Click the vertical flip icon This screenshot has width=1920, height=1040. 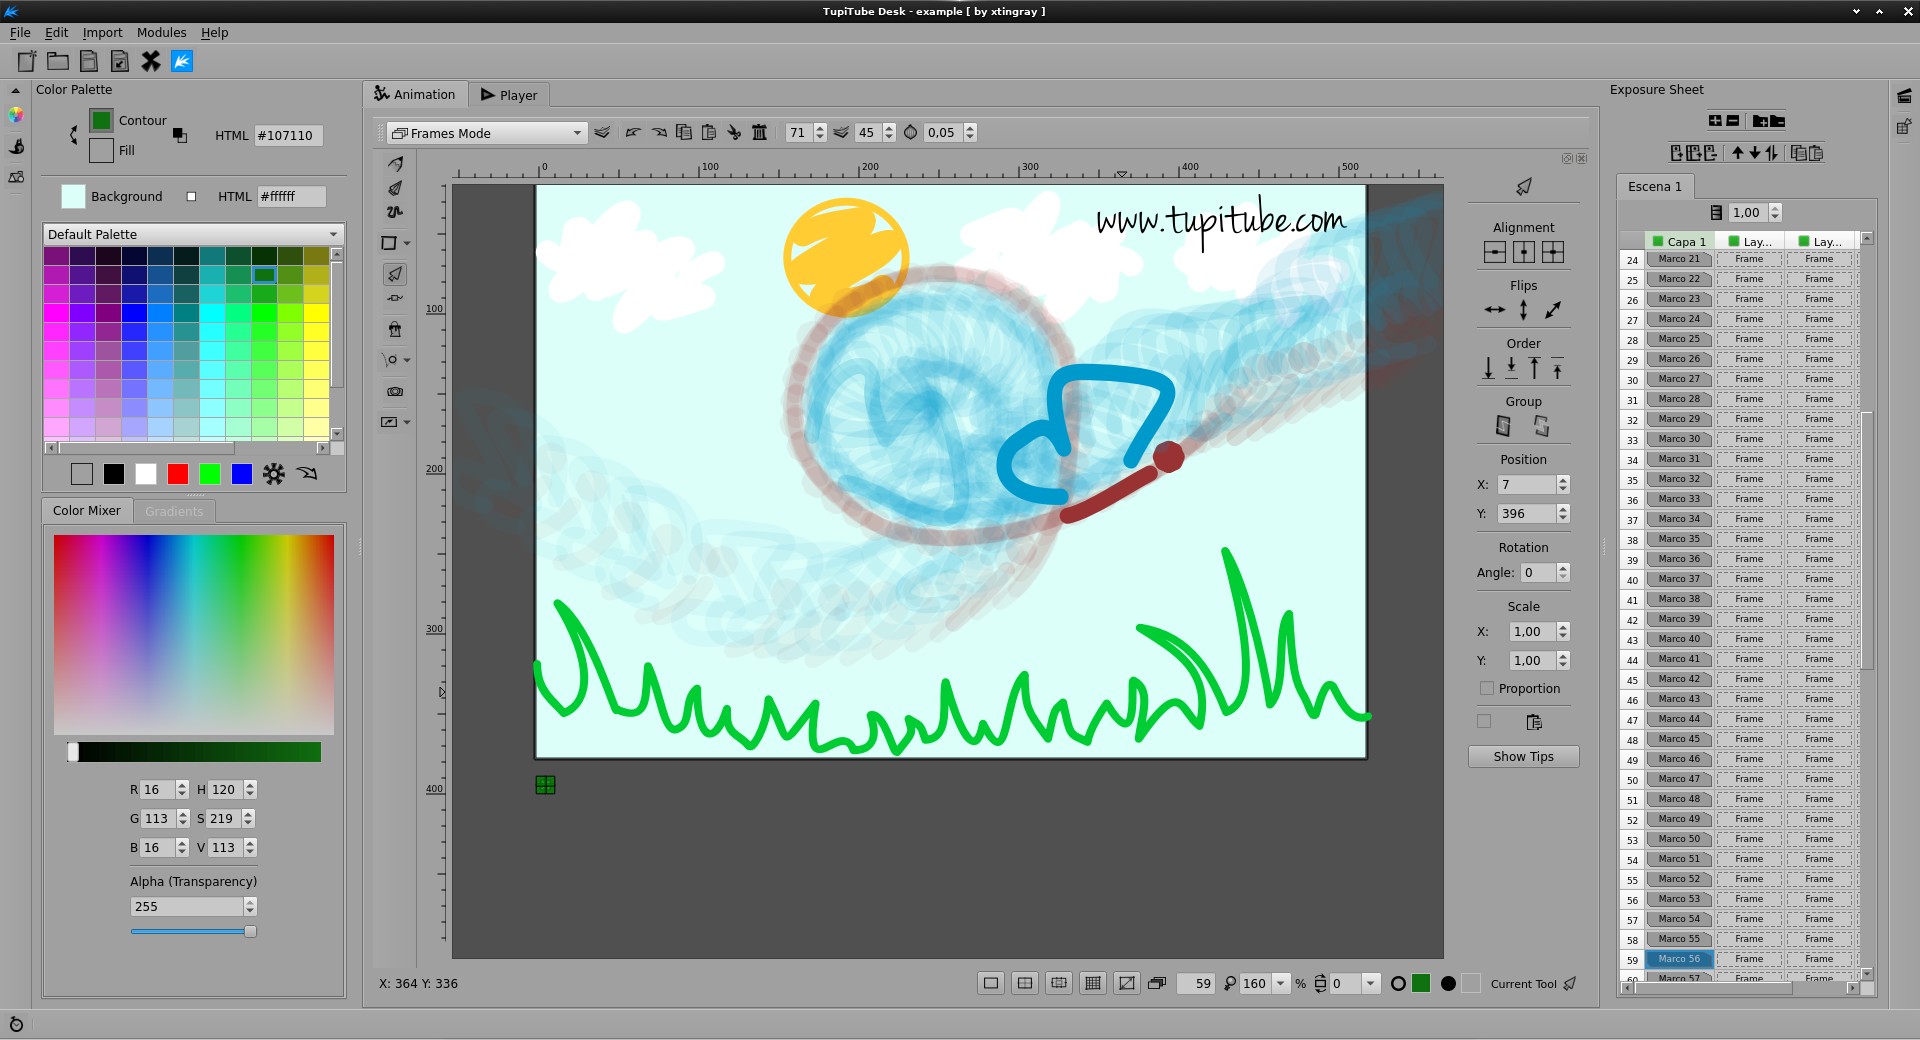coord(1523,310)
